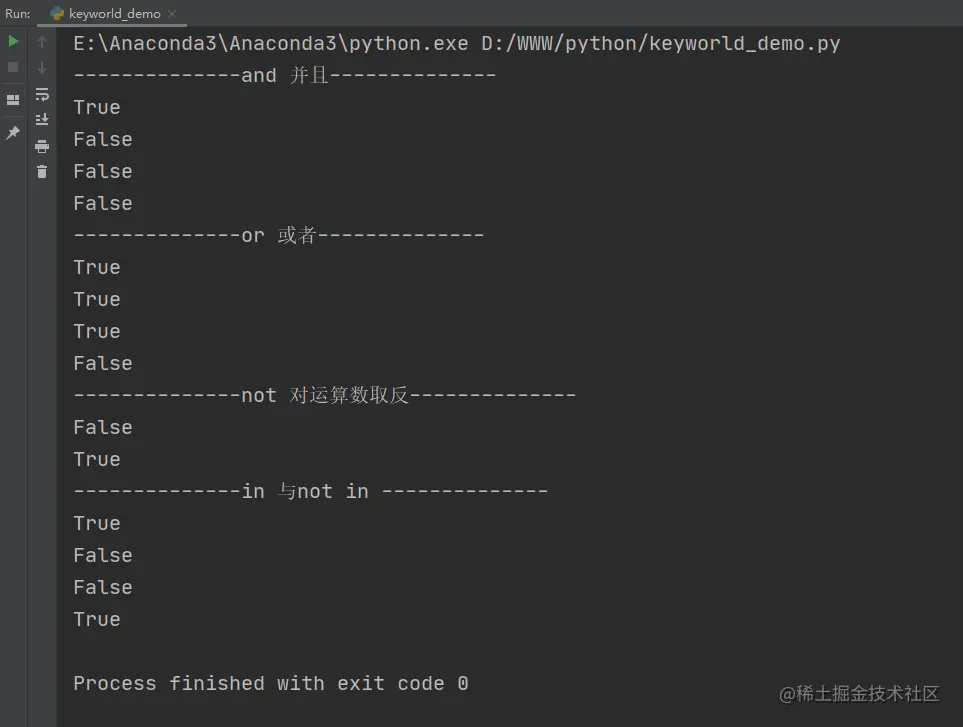Click the Stop process square icon
This screenshot has width=963, height=727.
(13, 67)
